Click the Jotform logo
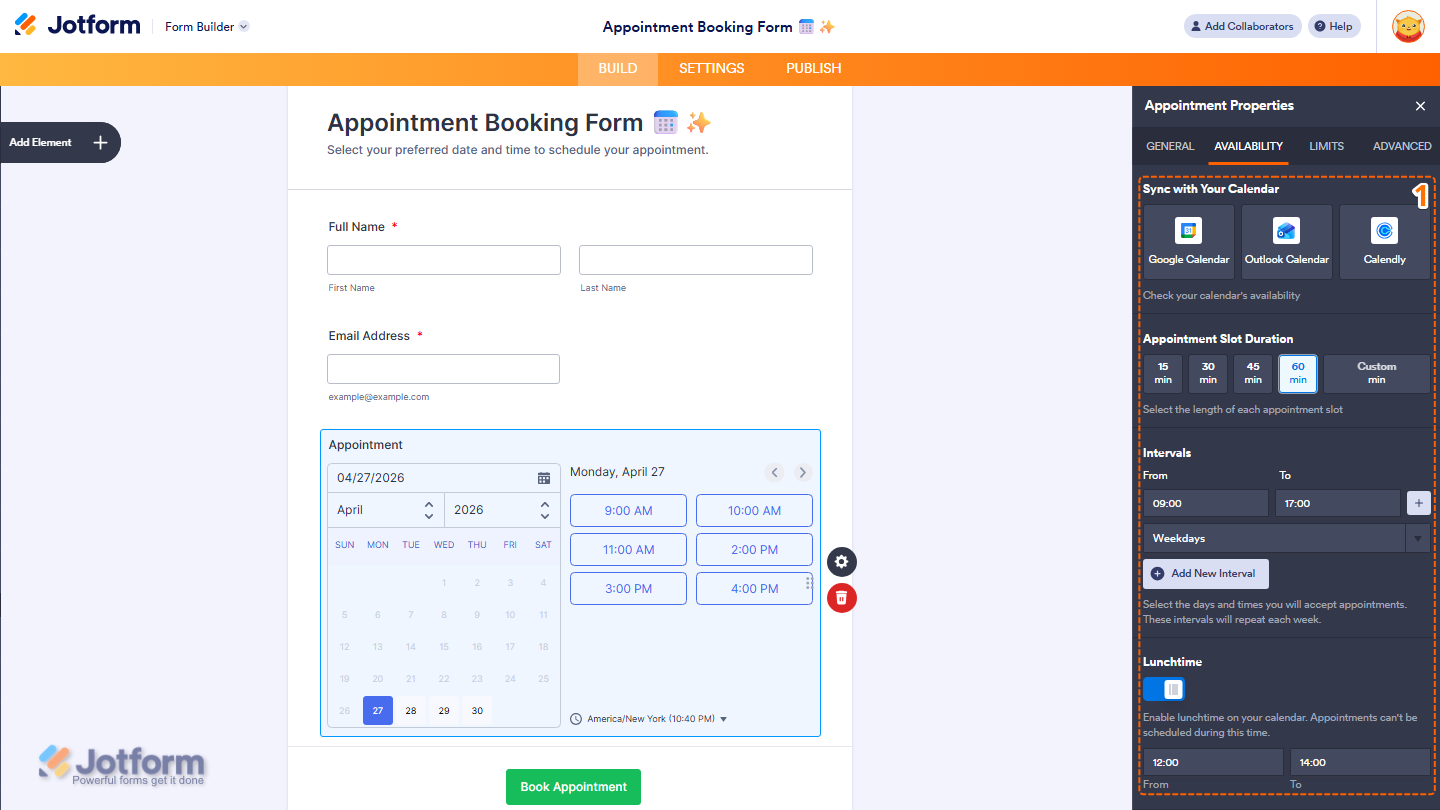1440x810 pixels. click(77, 25)
